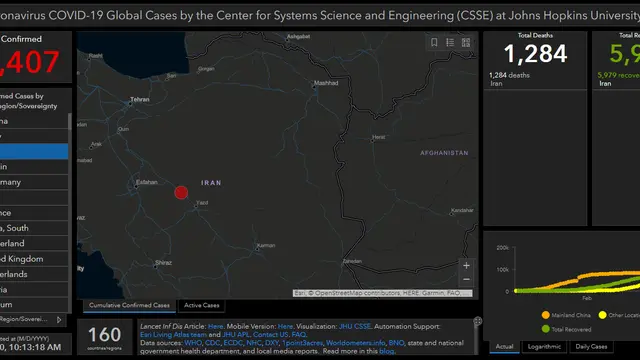The height and width of the screenshot is (360, 640).
Task: Open the Worldometers.info link
Action: [x=356, y=343]
